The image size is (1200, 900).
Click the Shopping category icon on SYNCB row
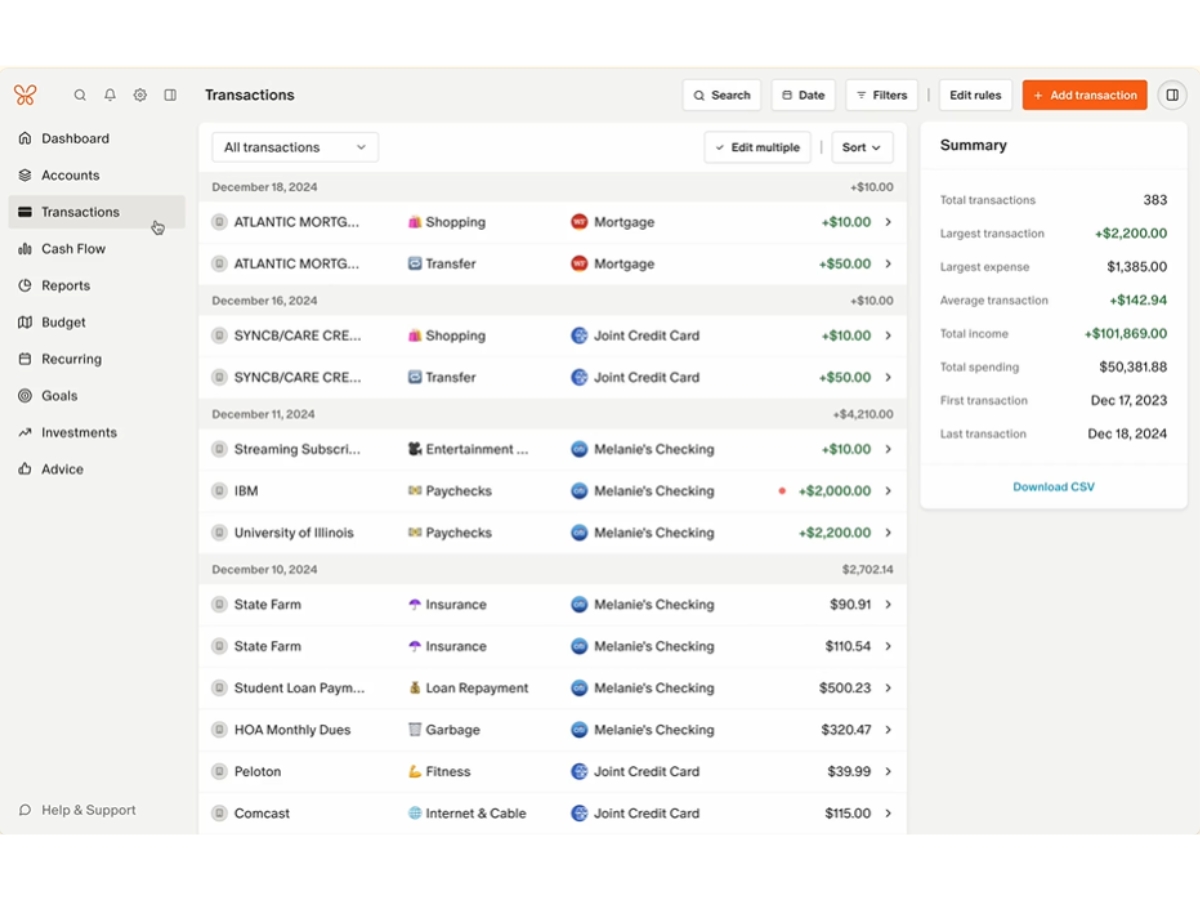coord(415,336)
